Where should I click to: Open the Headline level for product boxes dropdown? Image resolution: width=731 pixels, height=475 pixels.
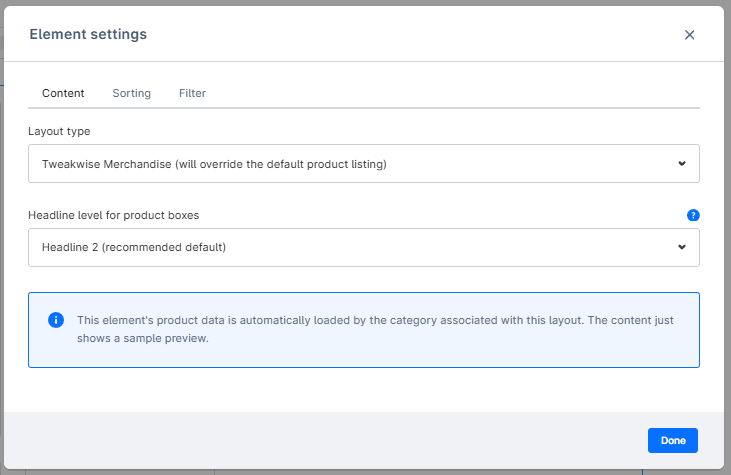pyautogui.click(x=364, y=248)
